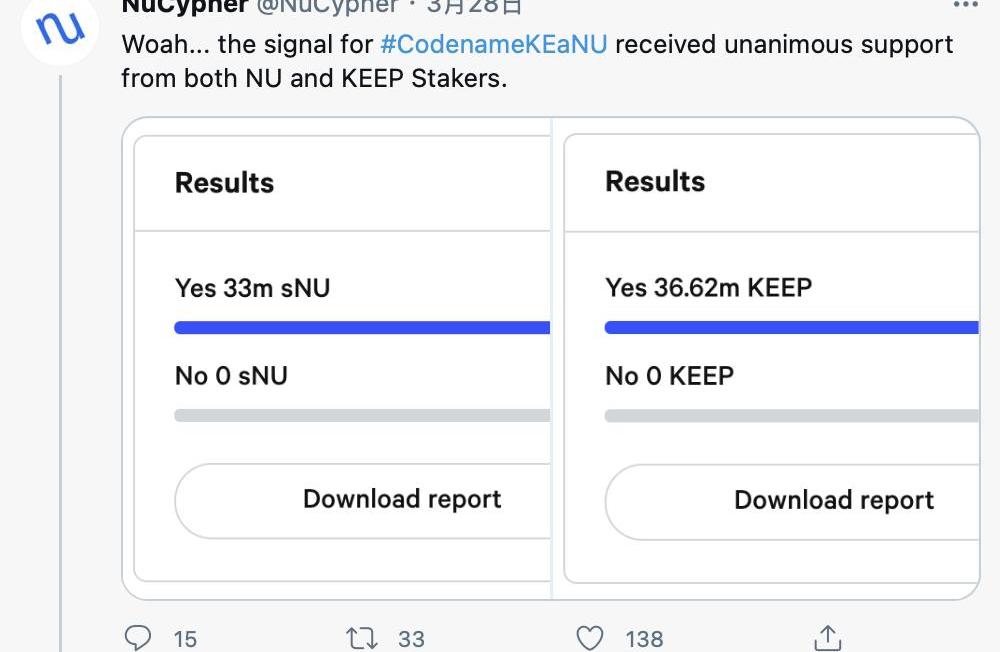Click the NuCypher profile avatar
This screenshot has width=1000, height=652.
click(59, 29)
